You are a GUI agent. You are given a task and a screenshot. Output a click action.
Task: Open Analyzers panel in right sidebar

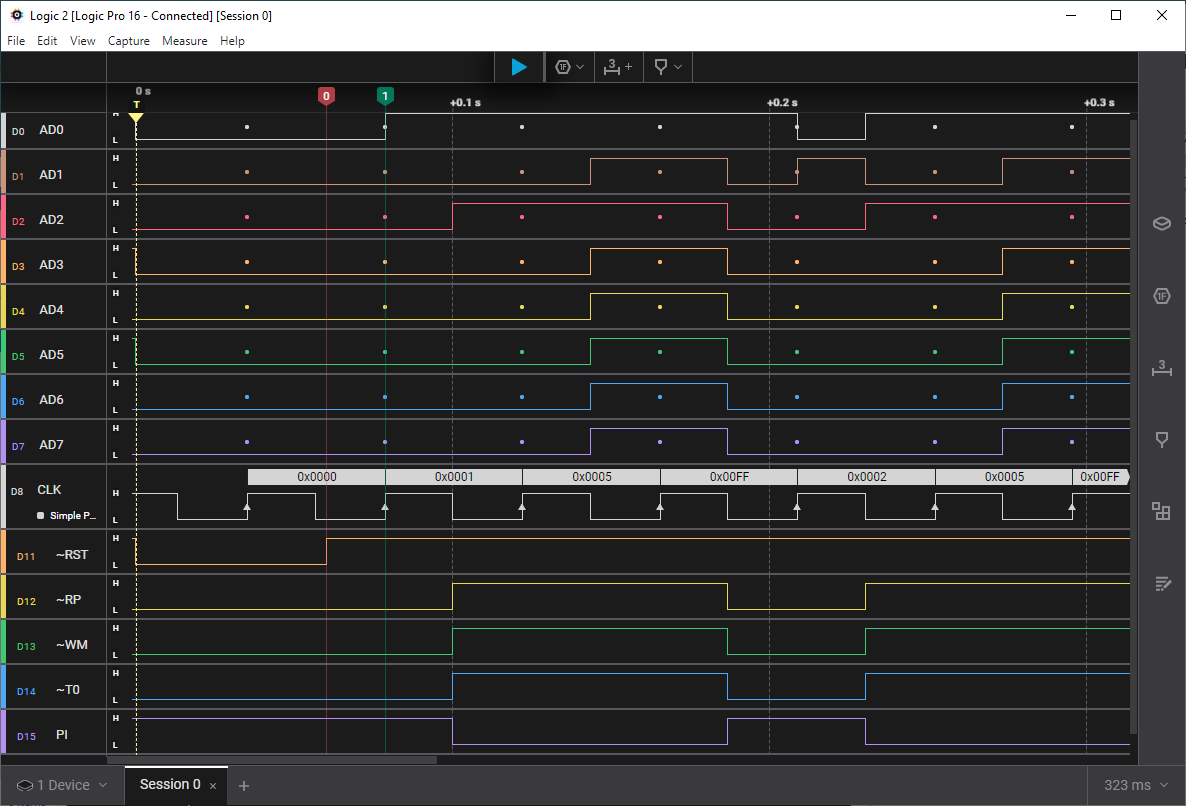tap(1162, 296)
